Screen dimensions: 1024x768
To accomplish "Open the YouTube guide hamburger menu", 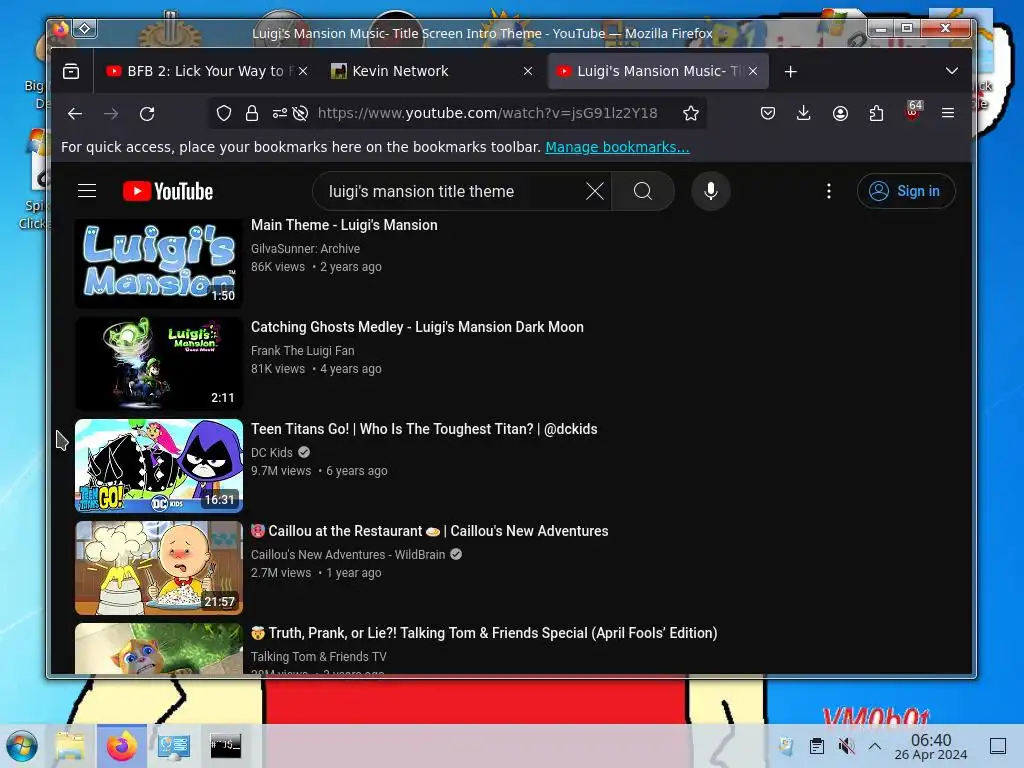I will click(87, 191).
